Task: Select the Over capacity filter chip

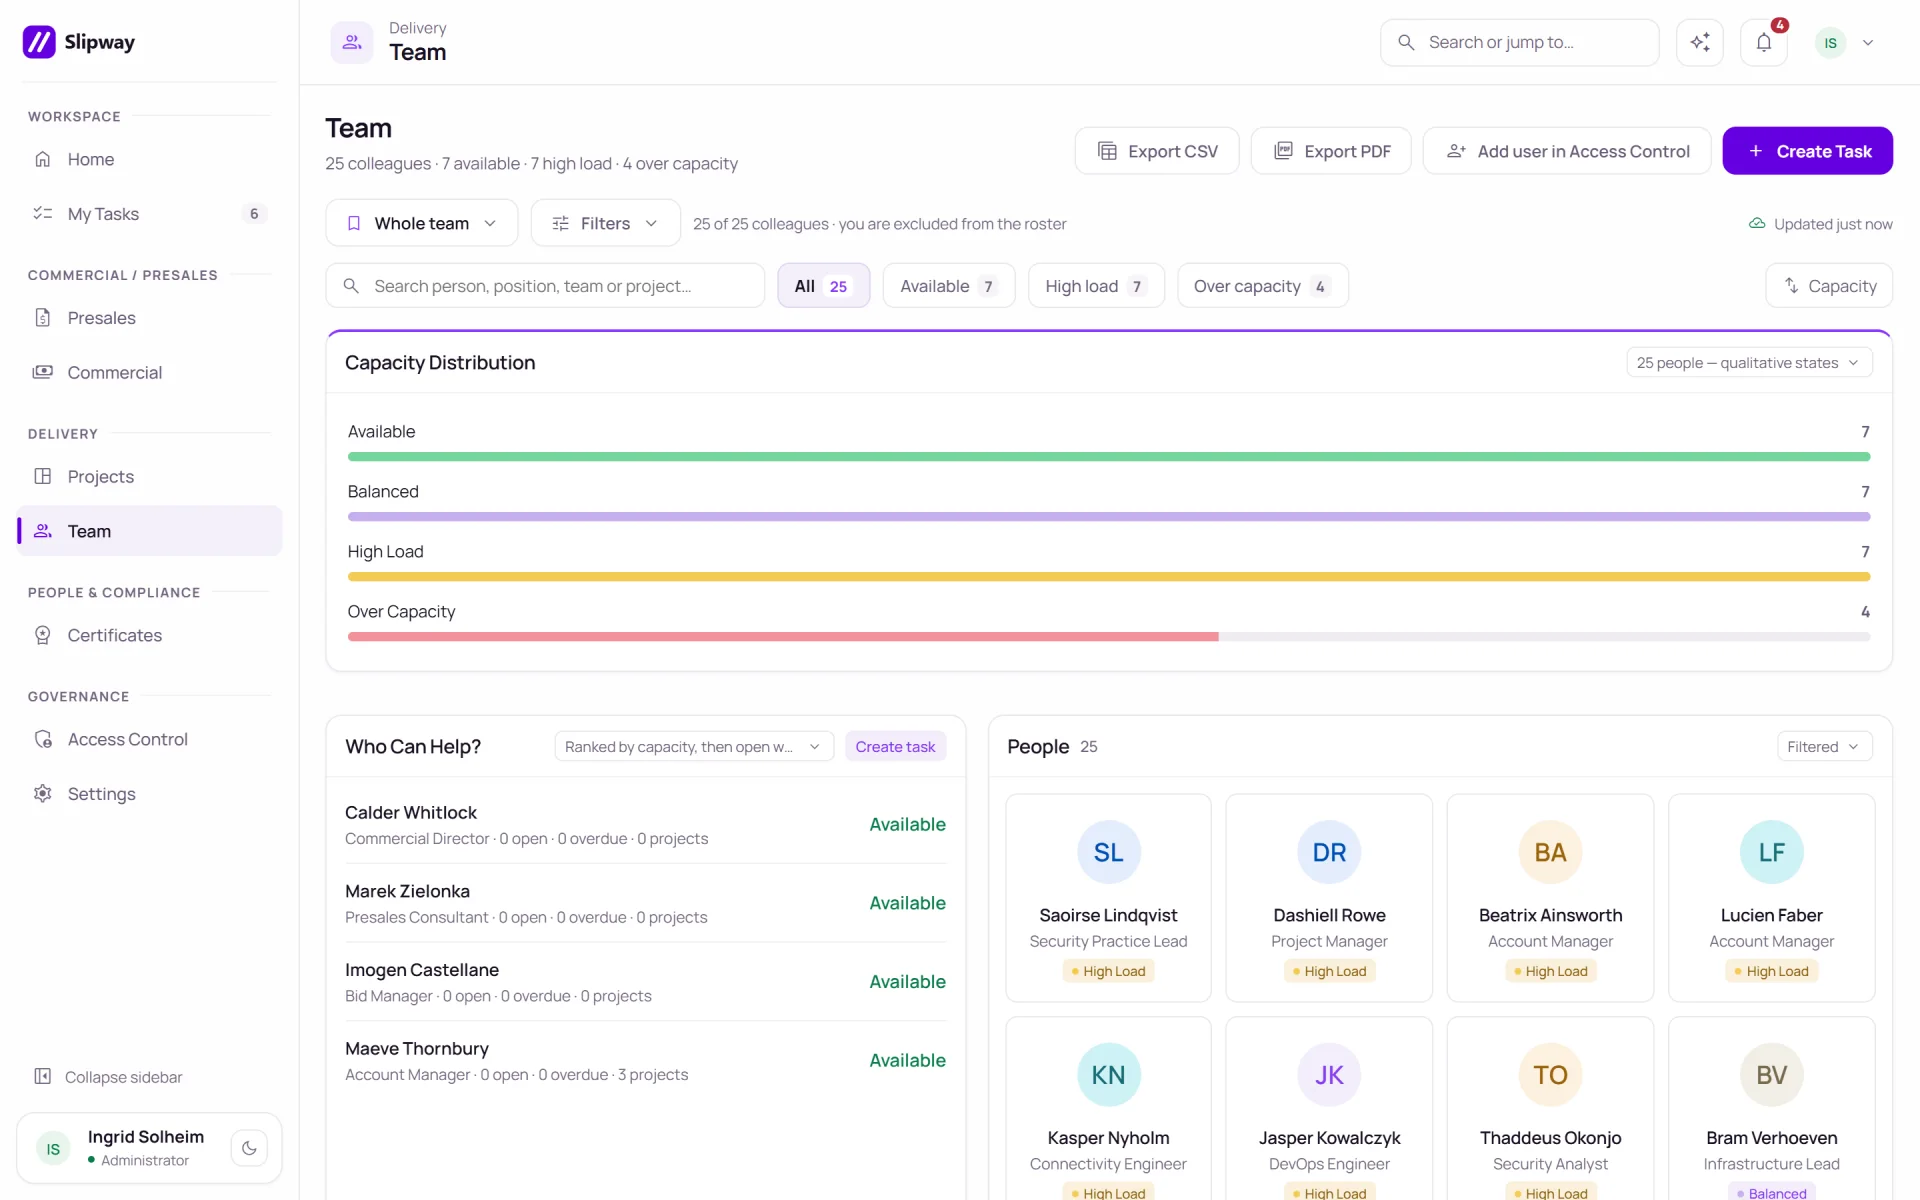Action: [x=1262, y=286]
